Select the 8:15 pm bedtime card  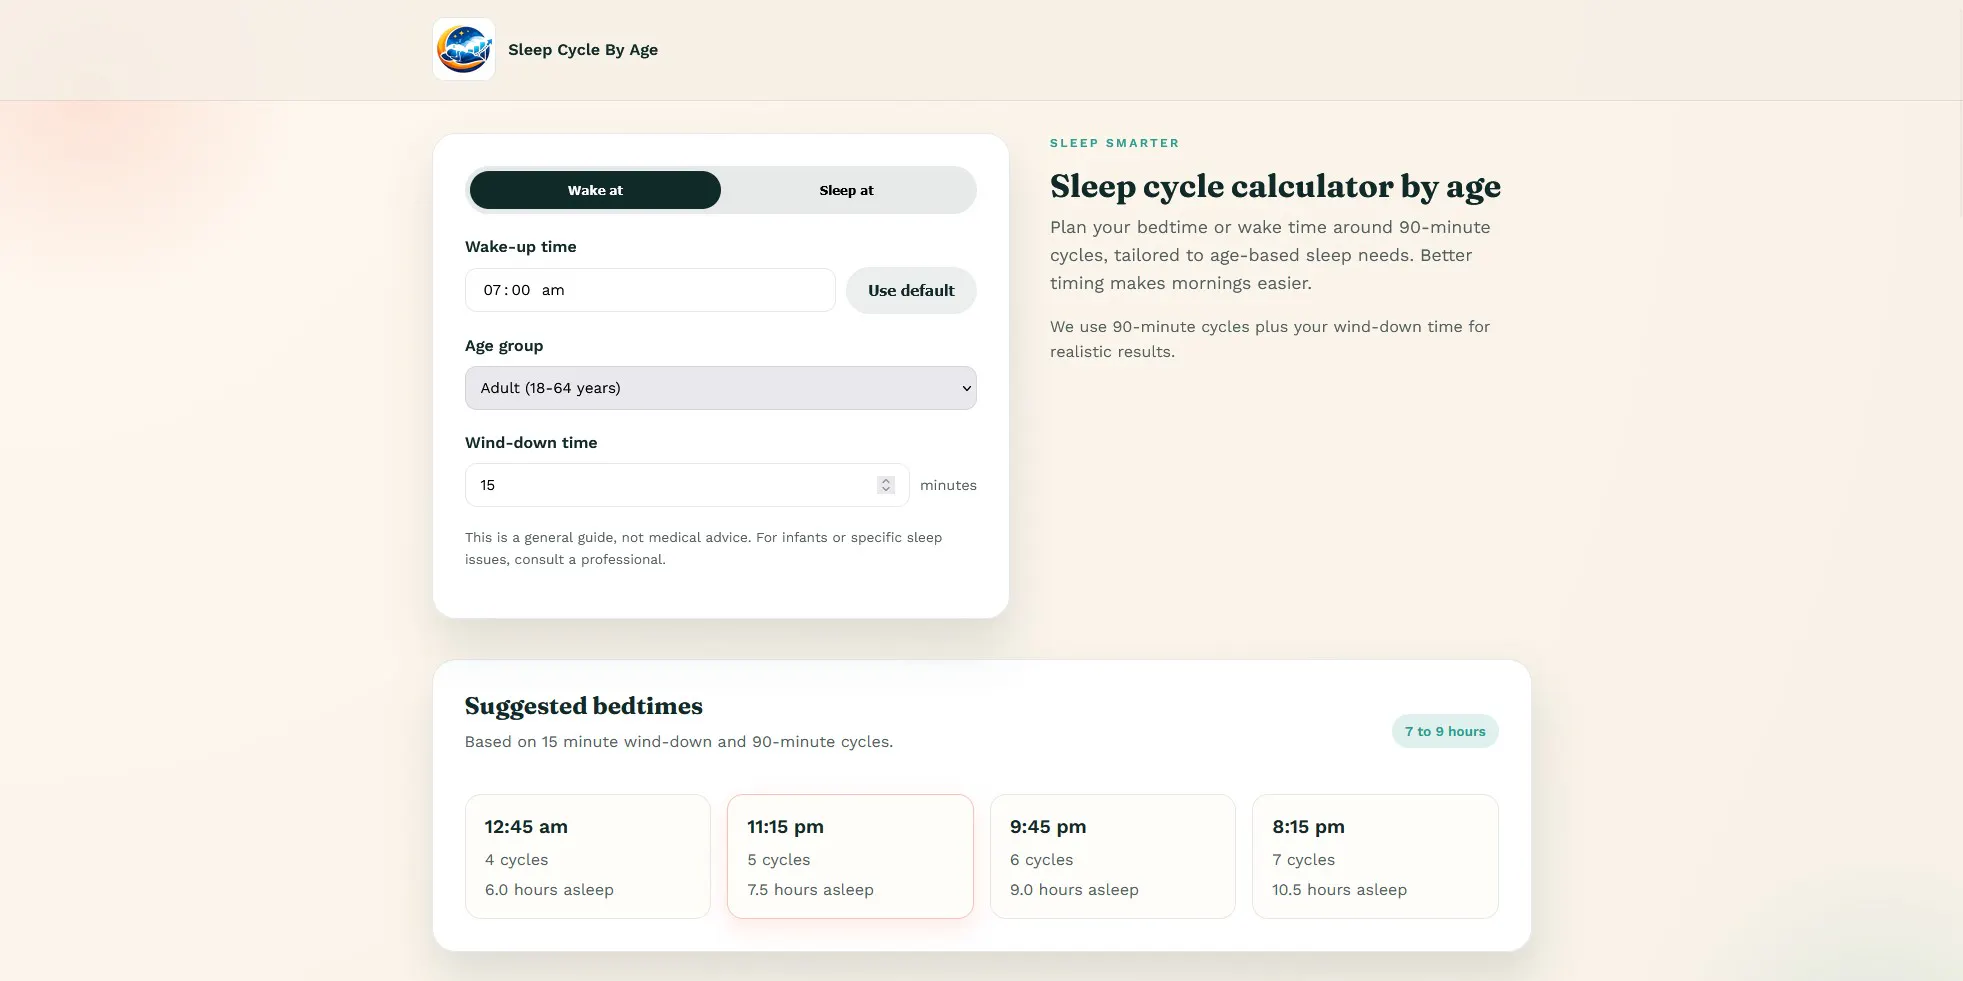pyautogui.click(x=1375, y=856)
